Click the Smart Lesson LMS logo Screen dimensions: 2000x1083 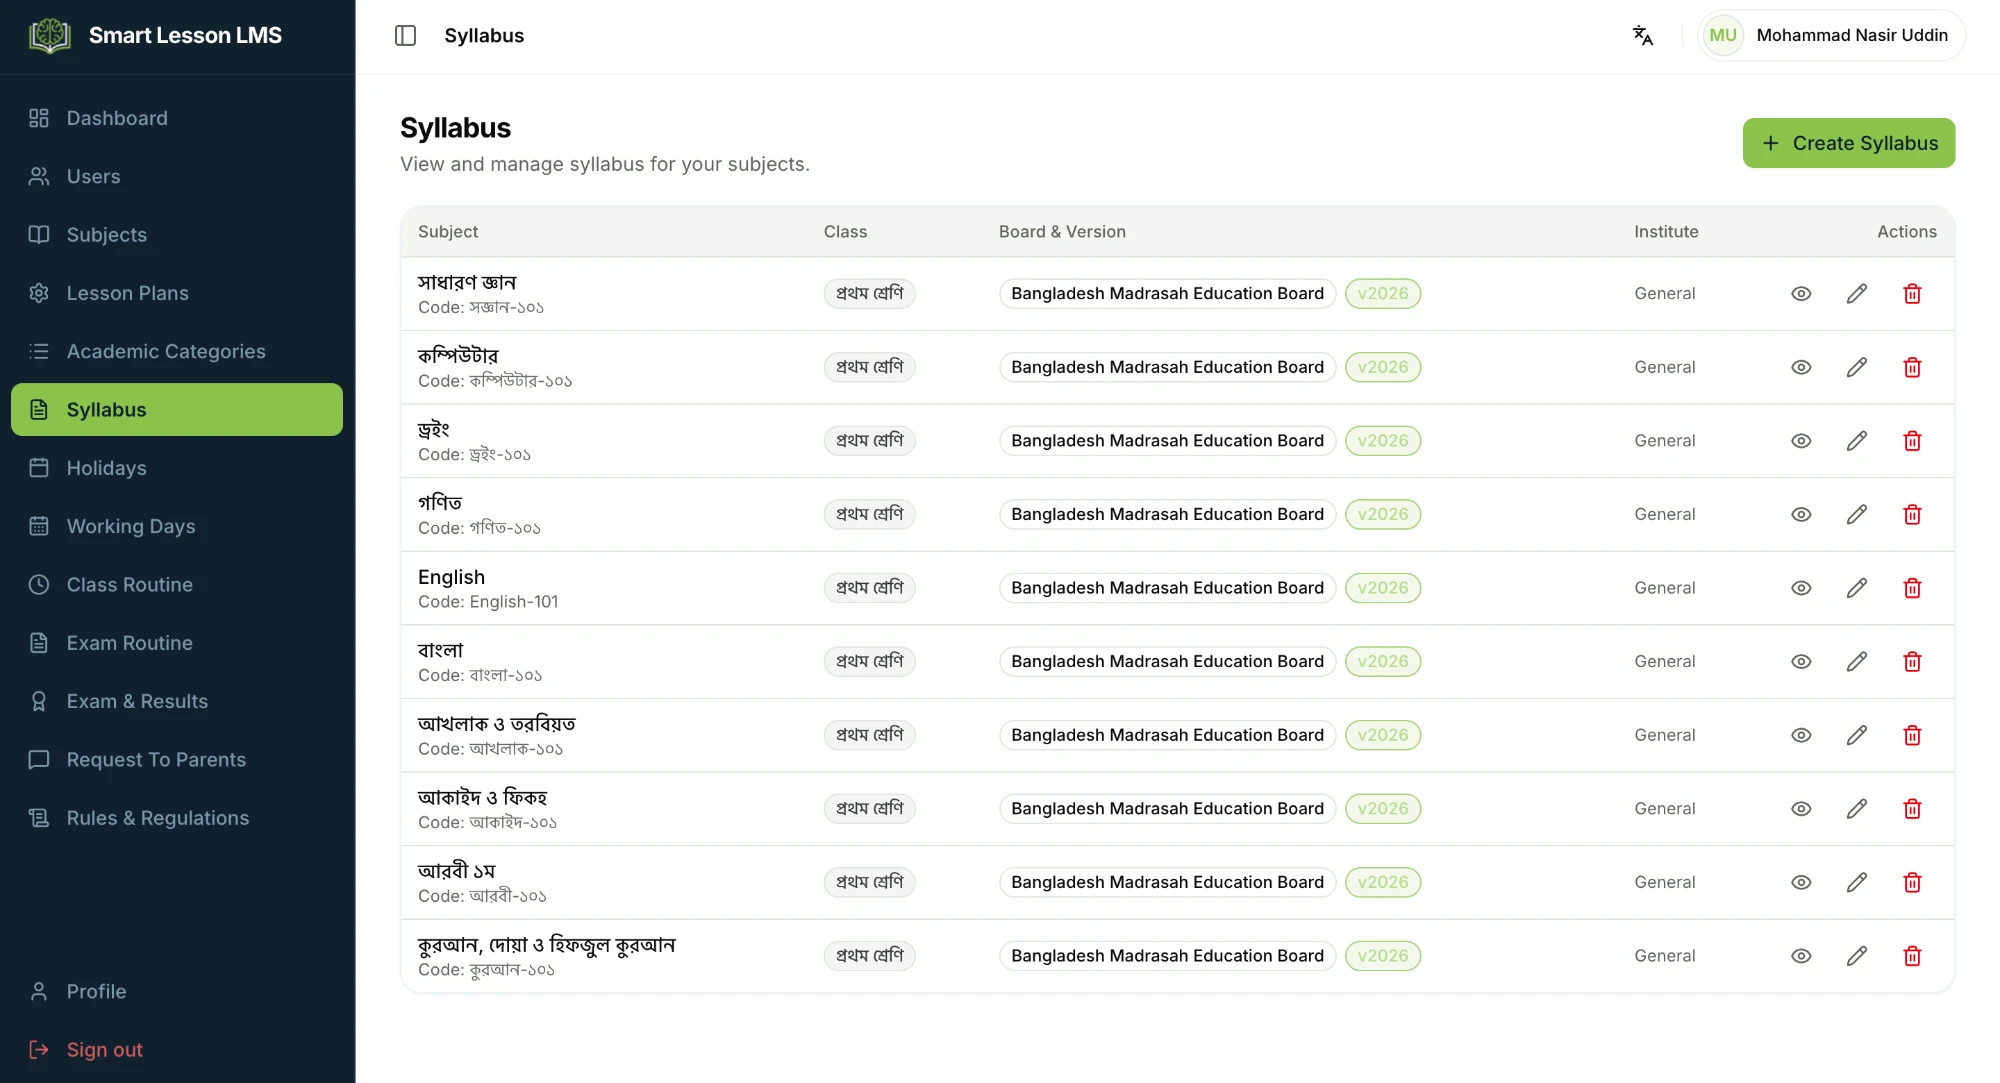click(49, 36)
